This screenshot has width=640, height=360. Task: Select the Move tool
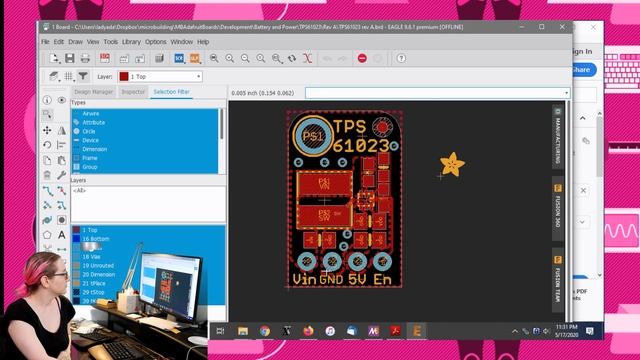(47, 130)
